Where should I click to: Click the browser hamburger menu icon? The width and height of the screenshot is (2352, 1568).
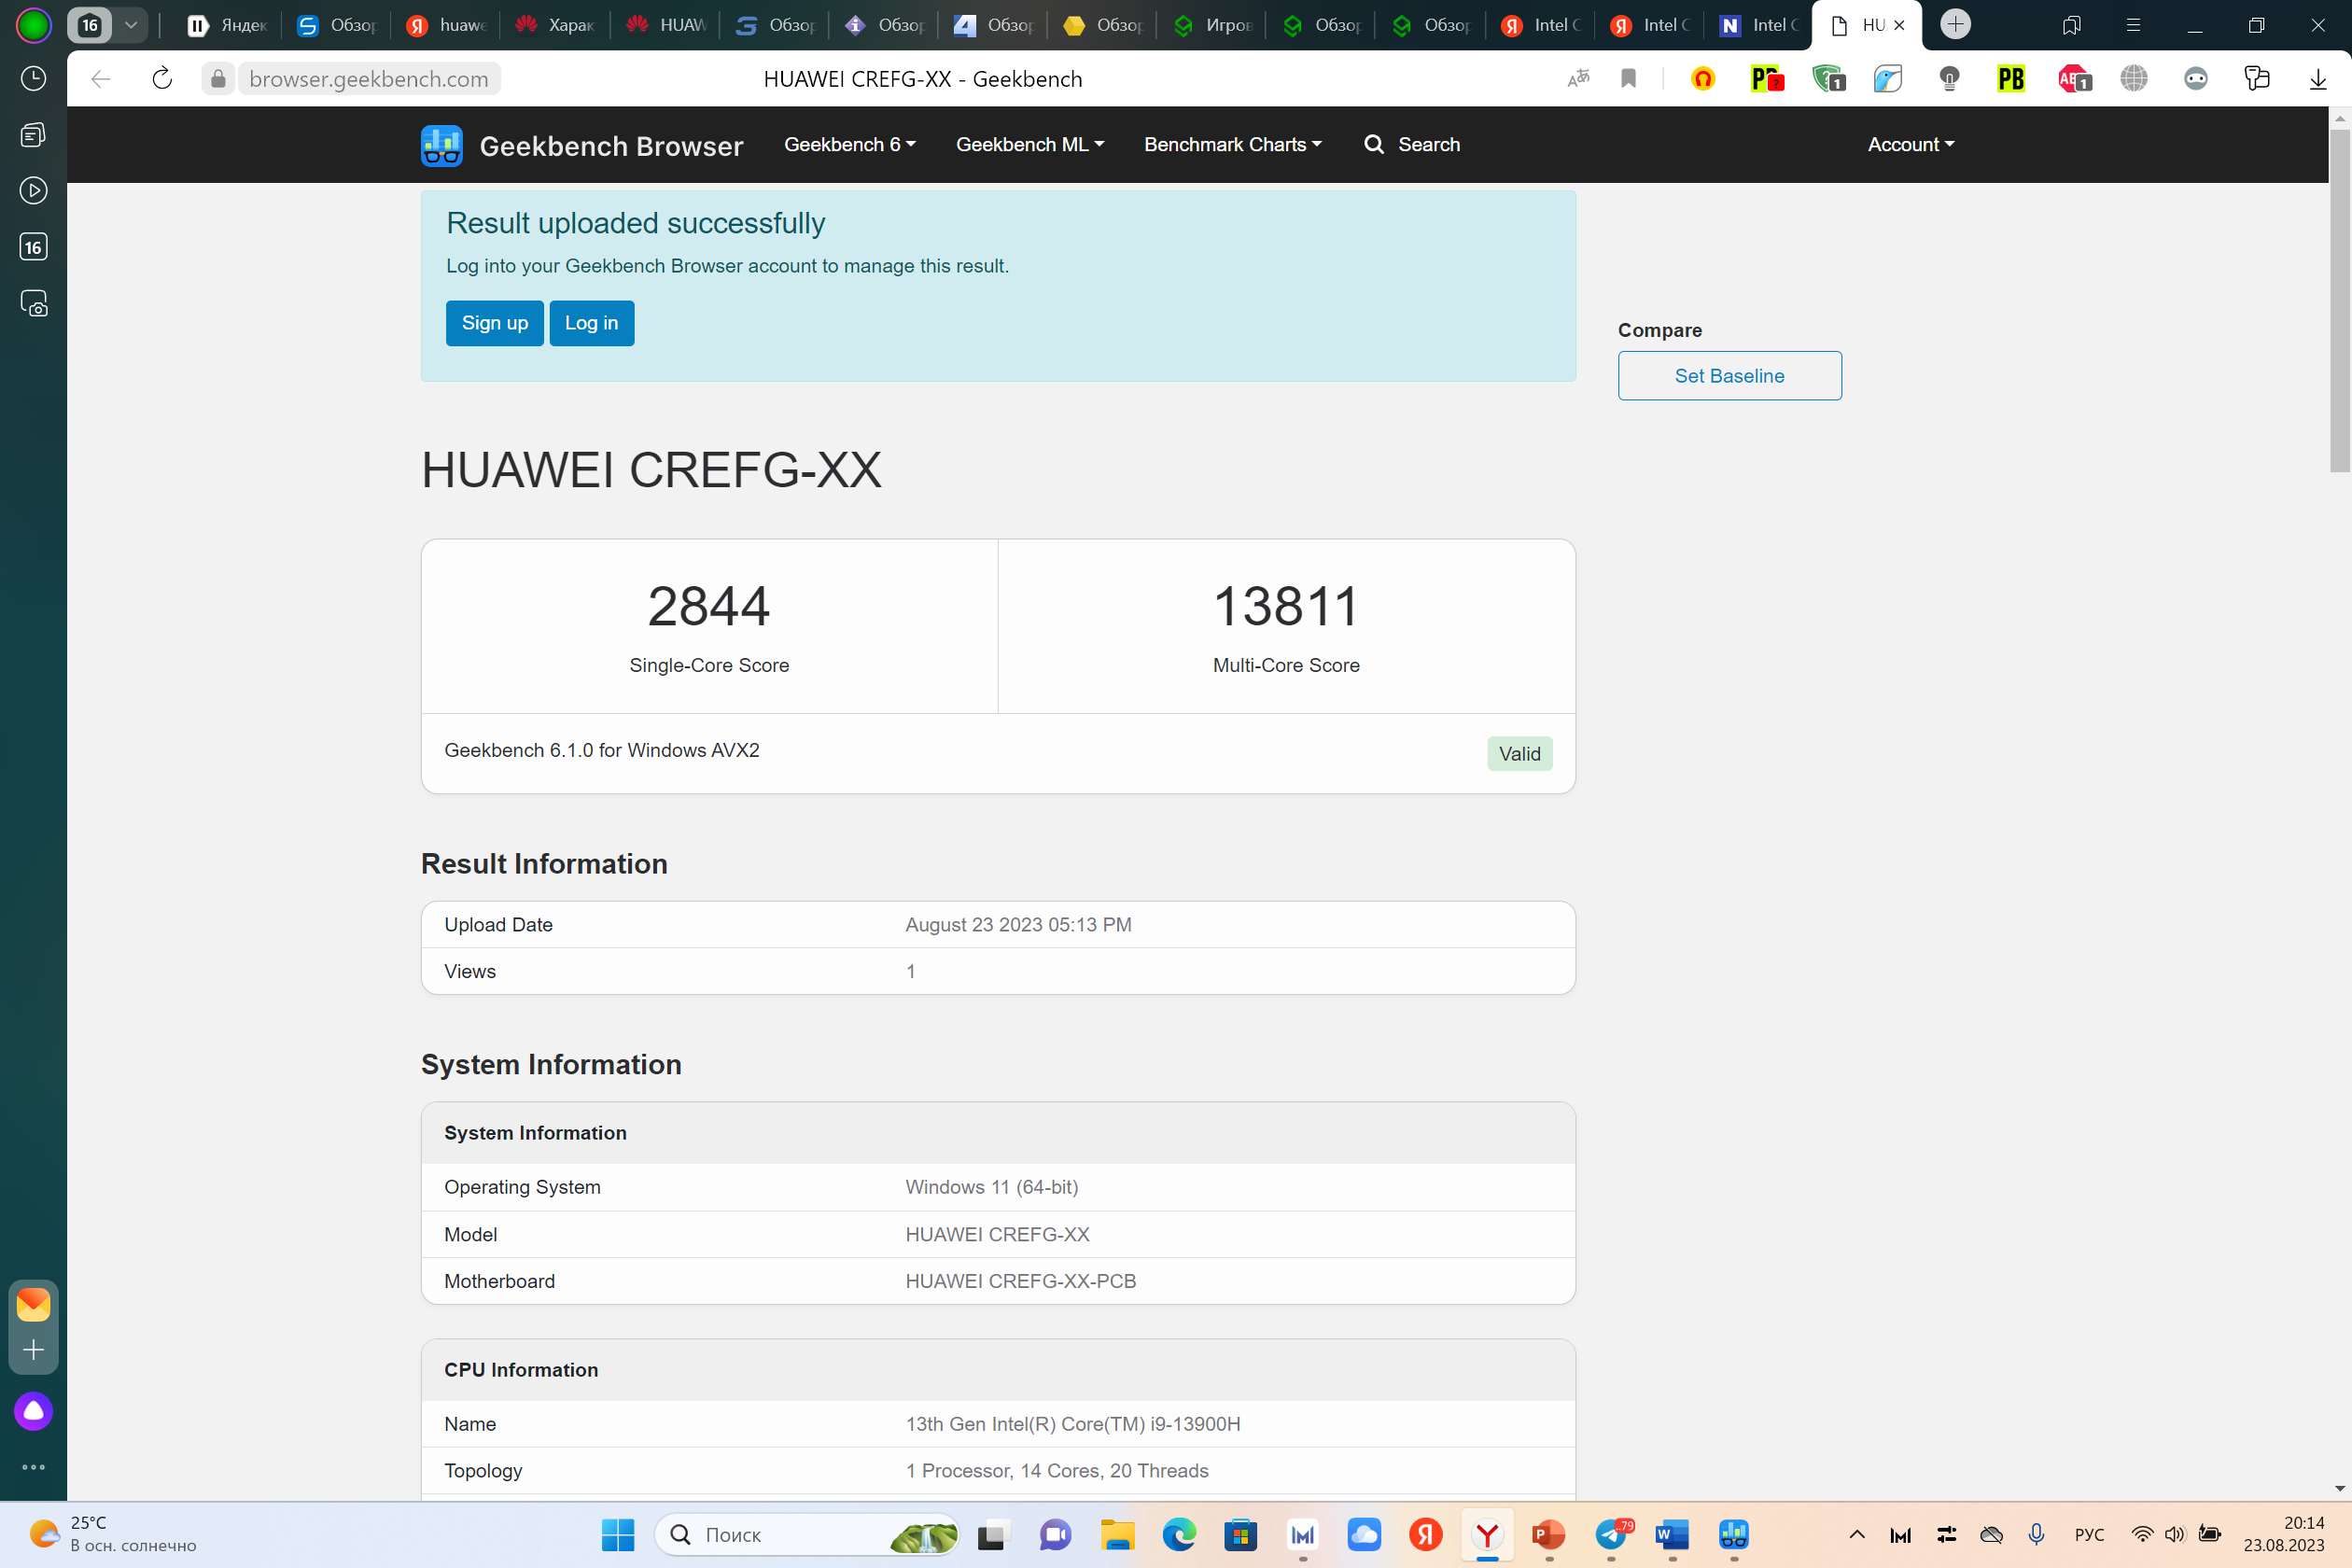[2133, 25]
